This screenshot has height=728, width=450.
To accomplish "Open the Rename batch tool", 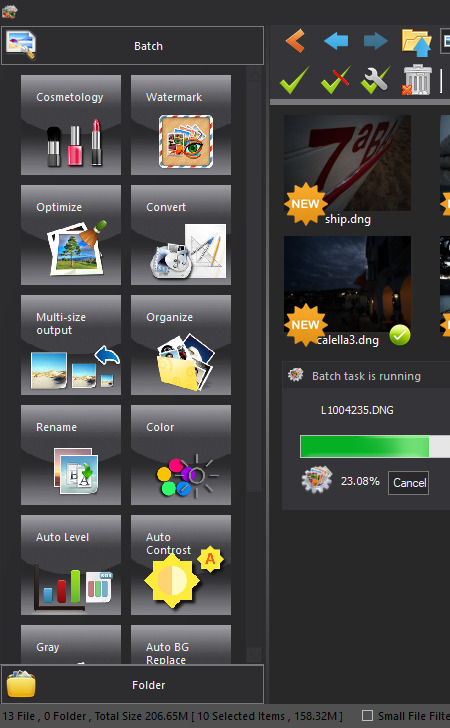I will (x=71, y=455).
